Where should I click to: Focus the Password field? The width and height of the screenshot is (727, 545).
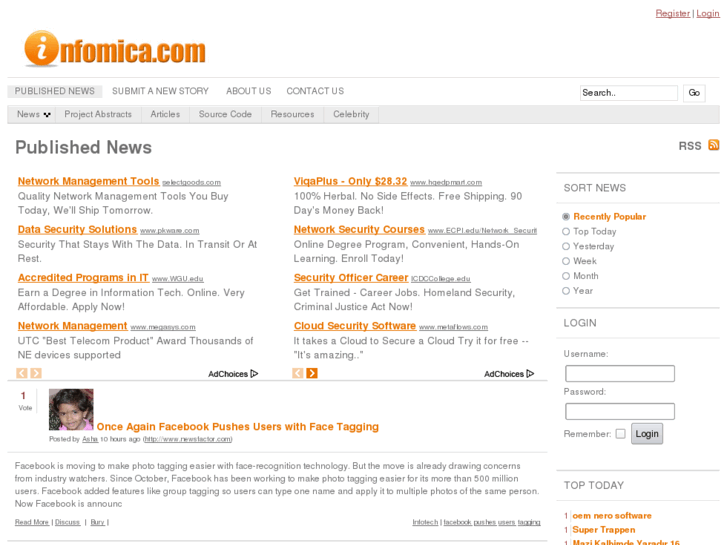click(x=620, y=411)
